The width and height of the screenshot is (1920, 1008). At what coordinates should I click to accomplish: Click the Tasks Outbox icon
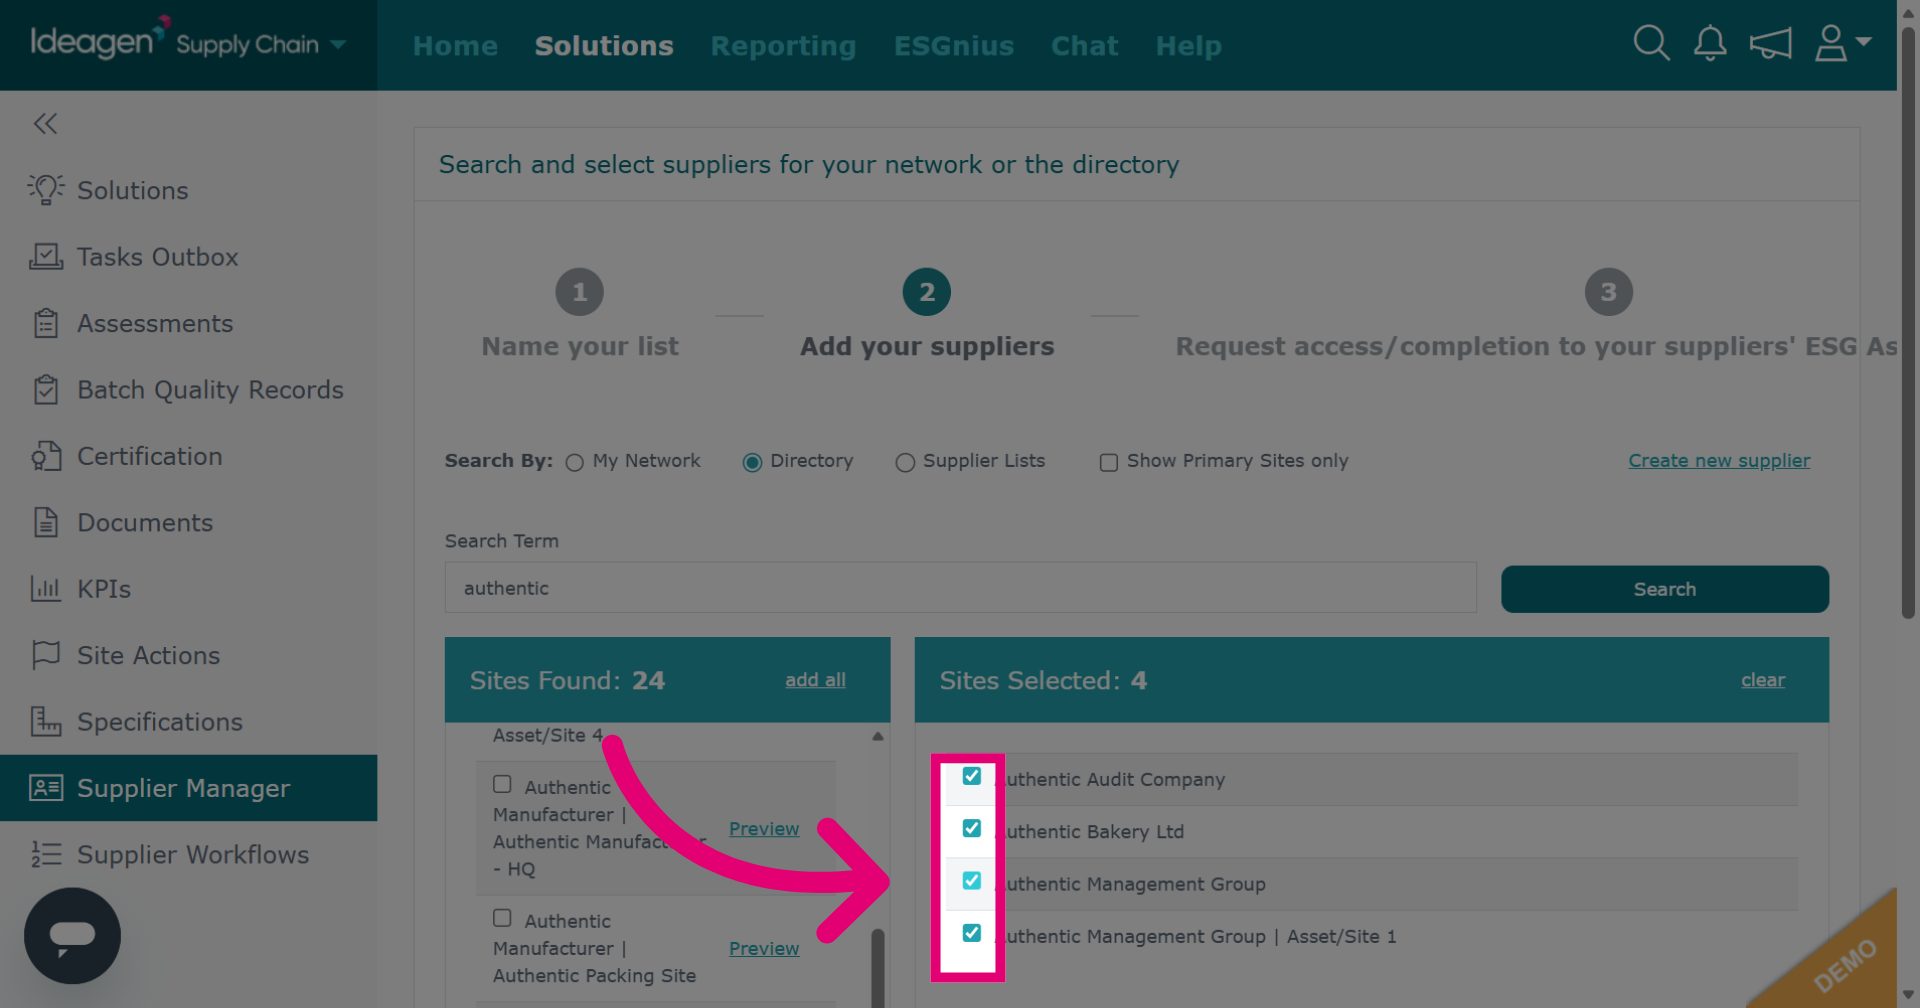[x=45, y=257]
